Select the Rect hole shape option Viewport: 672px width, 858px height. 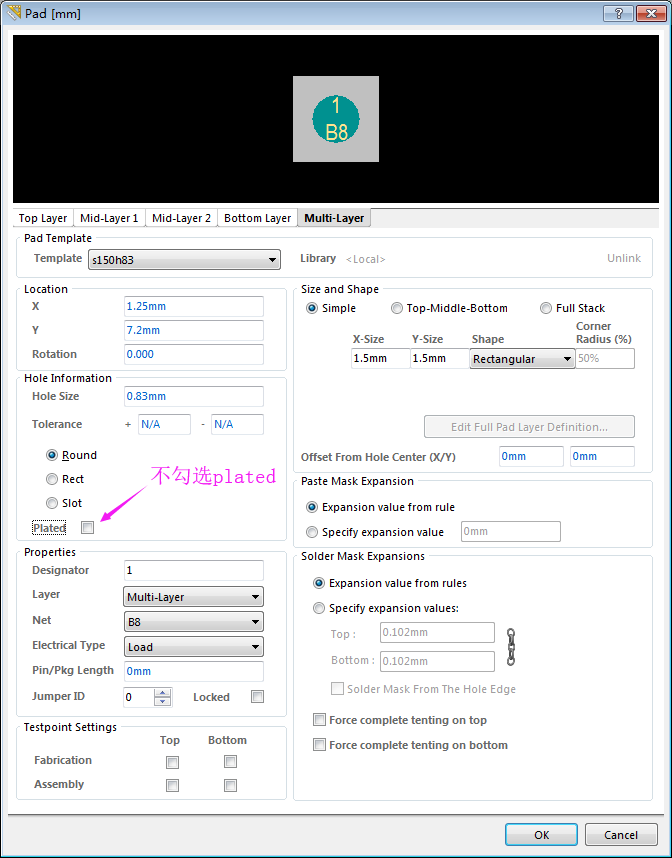click(x=52, y=479)
